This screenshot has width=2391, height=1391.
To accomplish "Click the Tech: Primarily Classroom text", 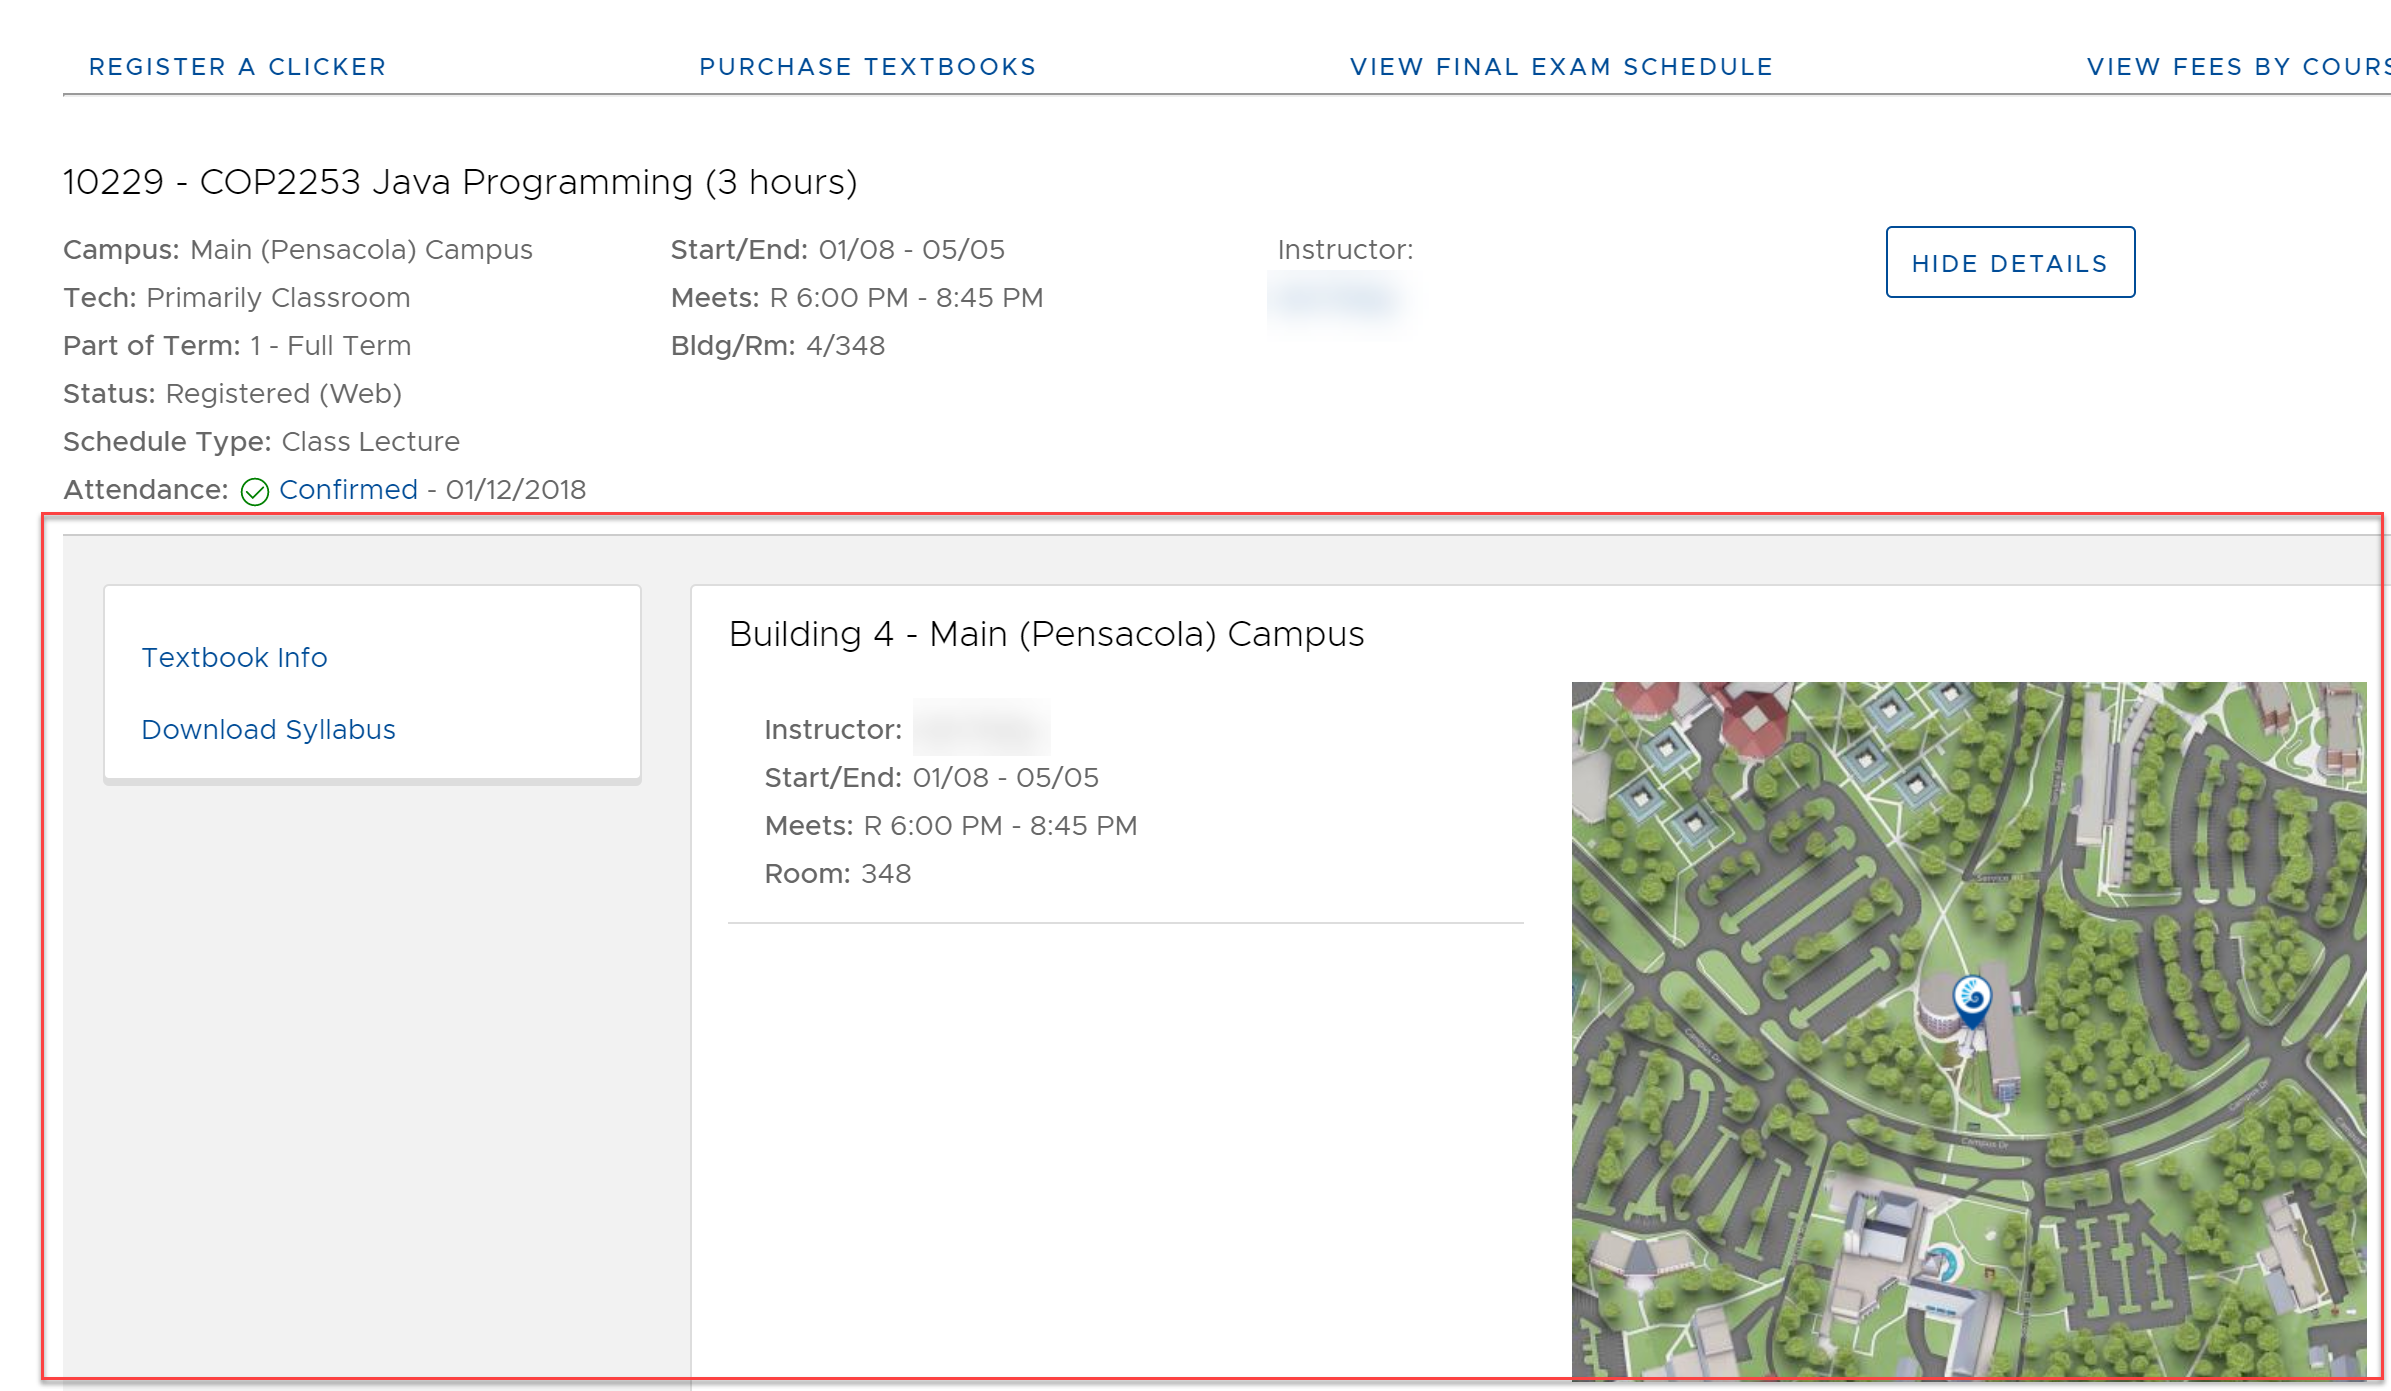I will point(236,298).
